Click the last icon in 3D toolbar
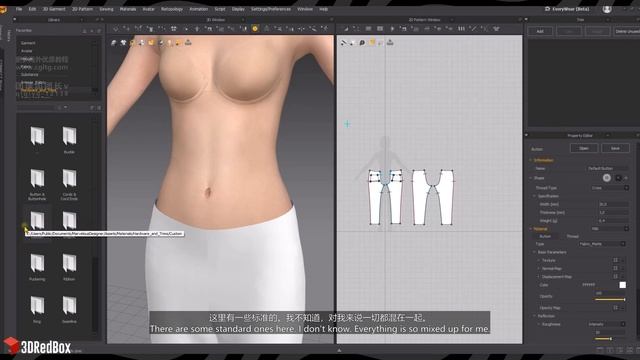 coord(324,29)
